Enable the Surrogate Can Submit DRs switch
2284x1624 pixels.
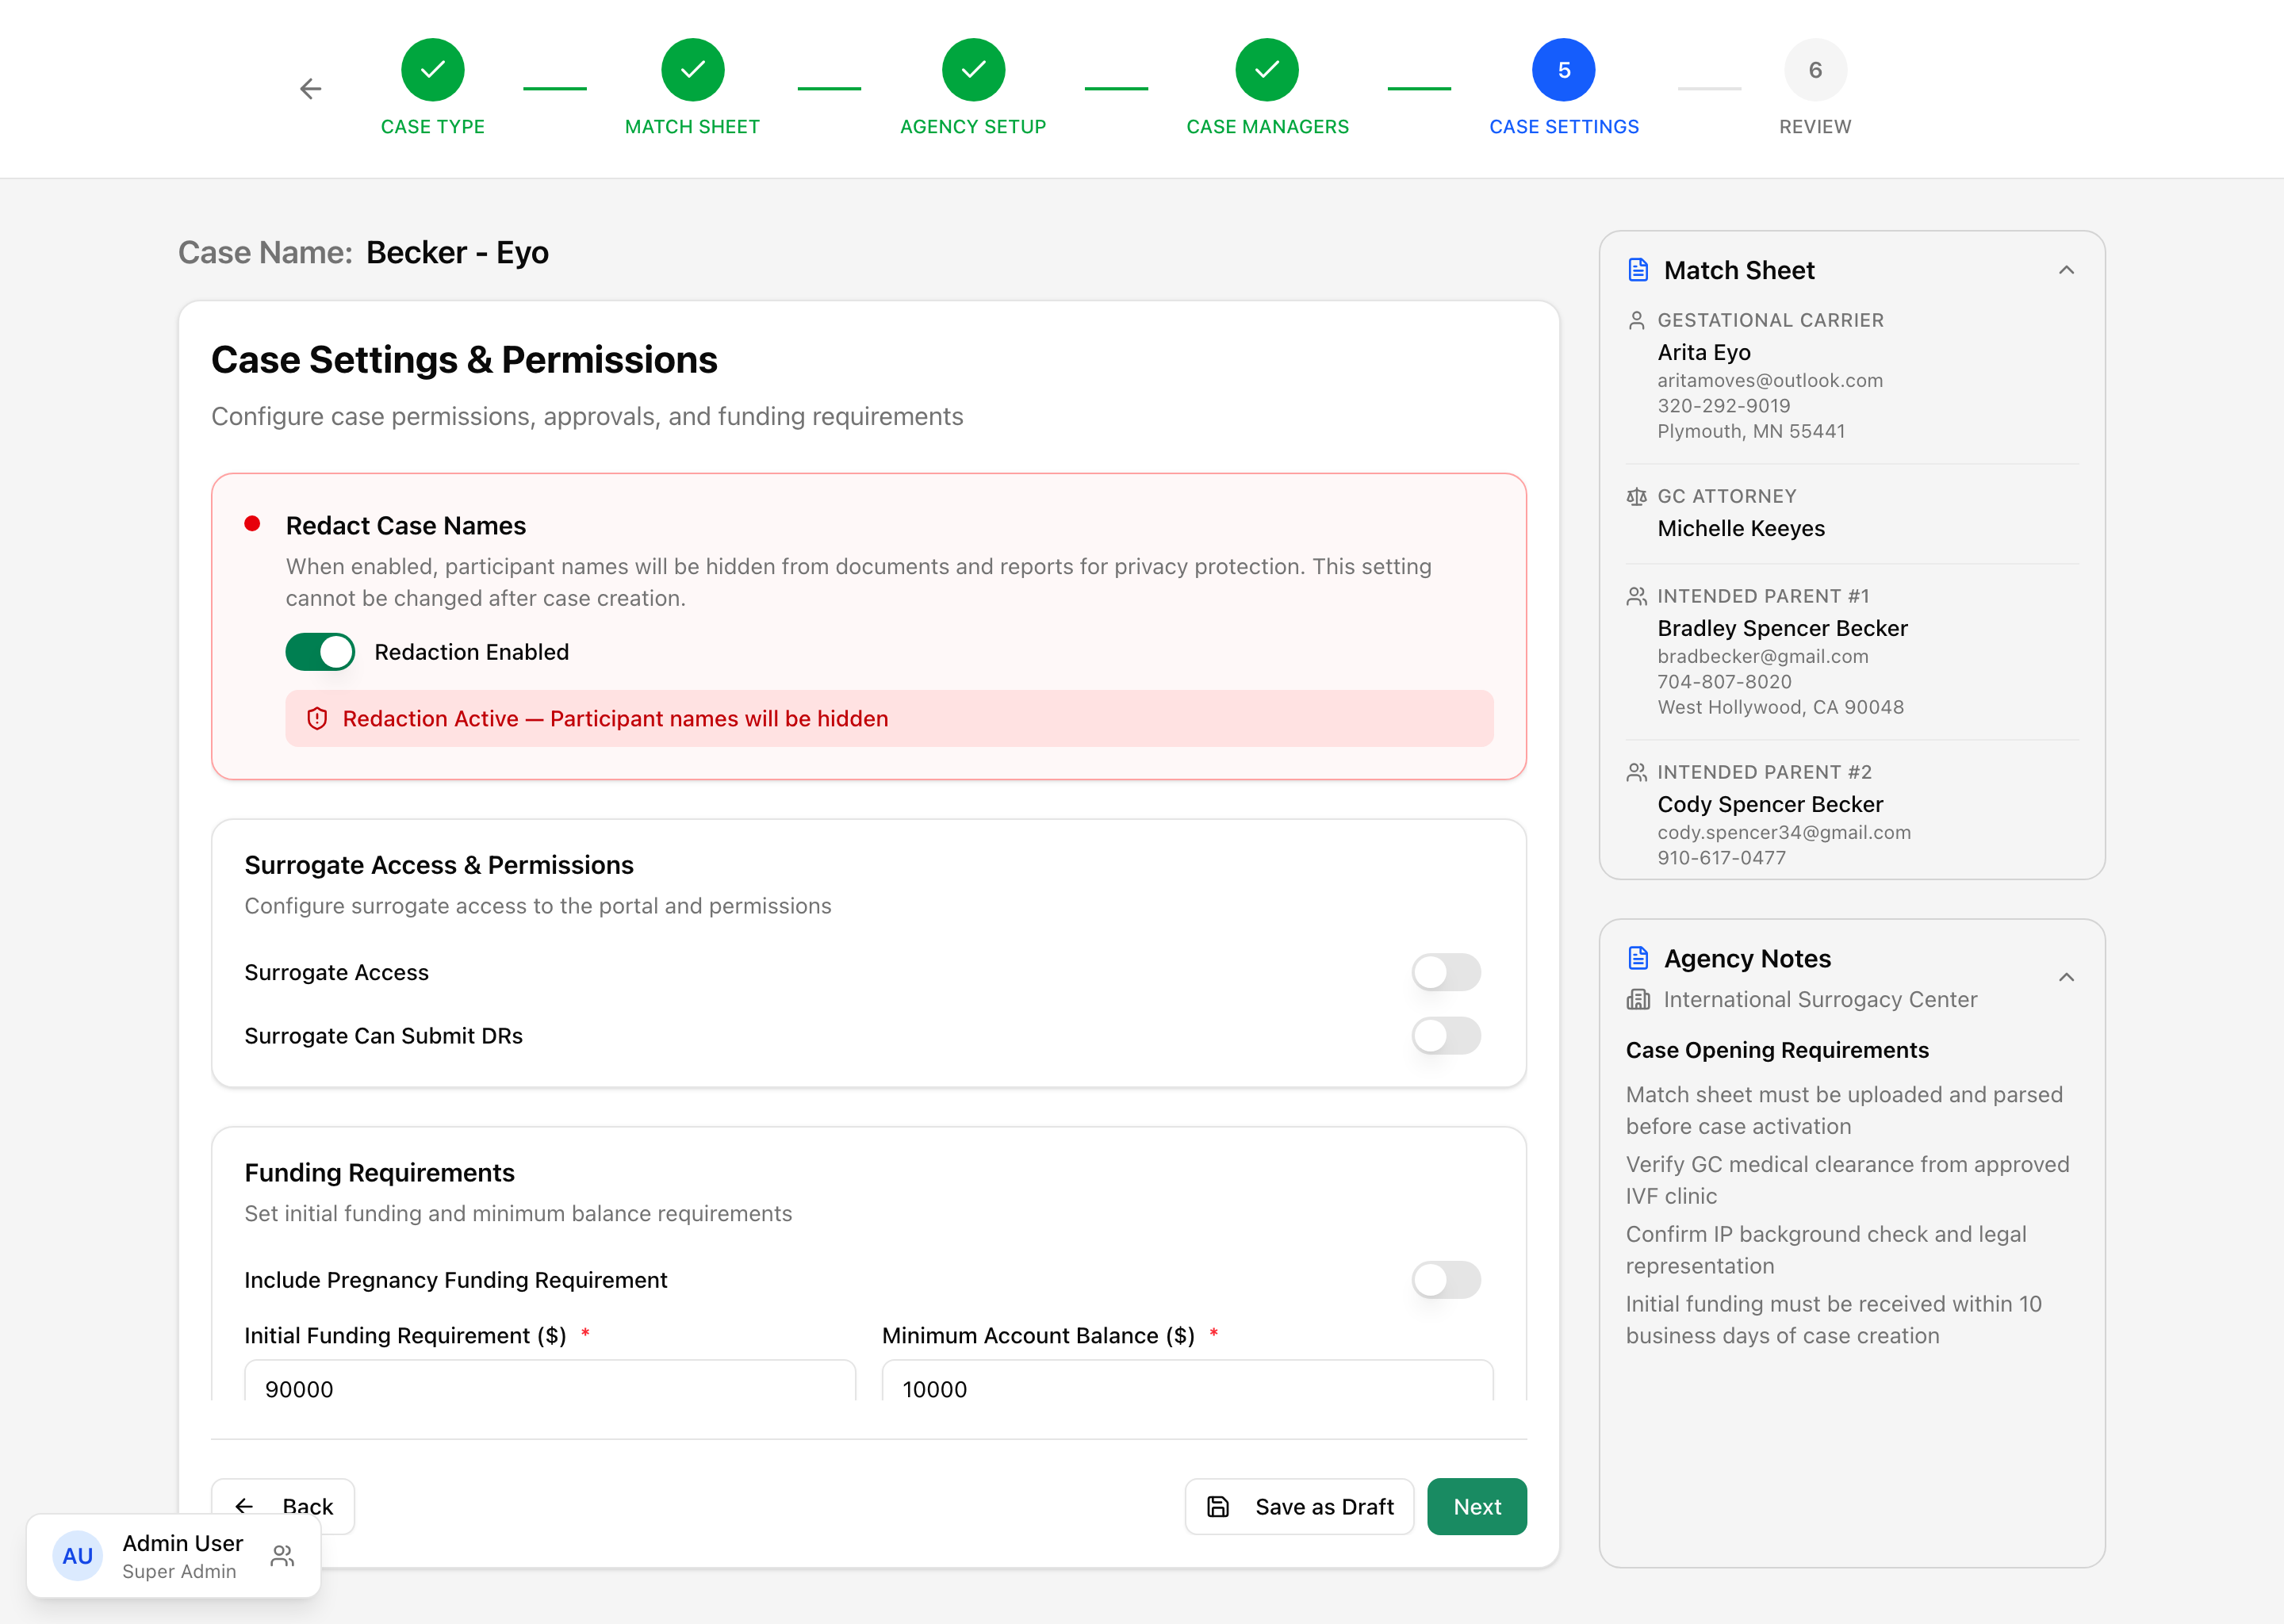click(x=1446, y=1036)
